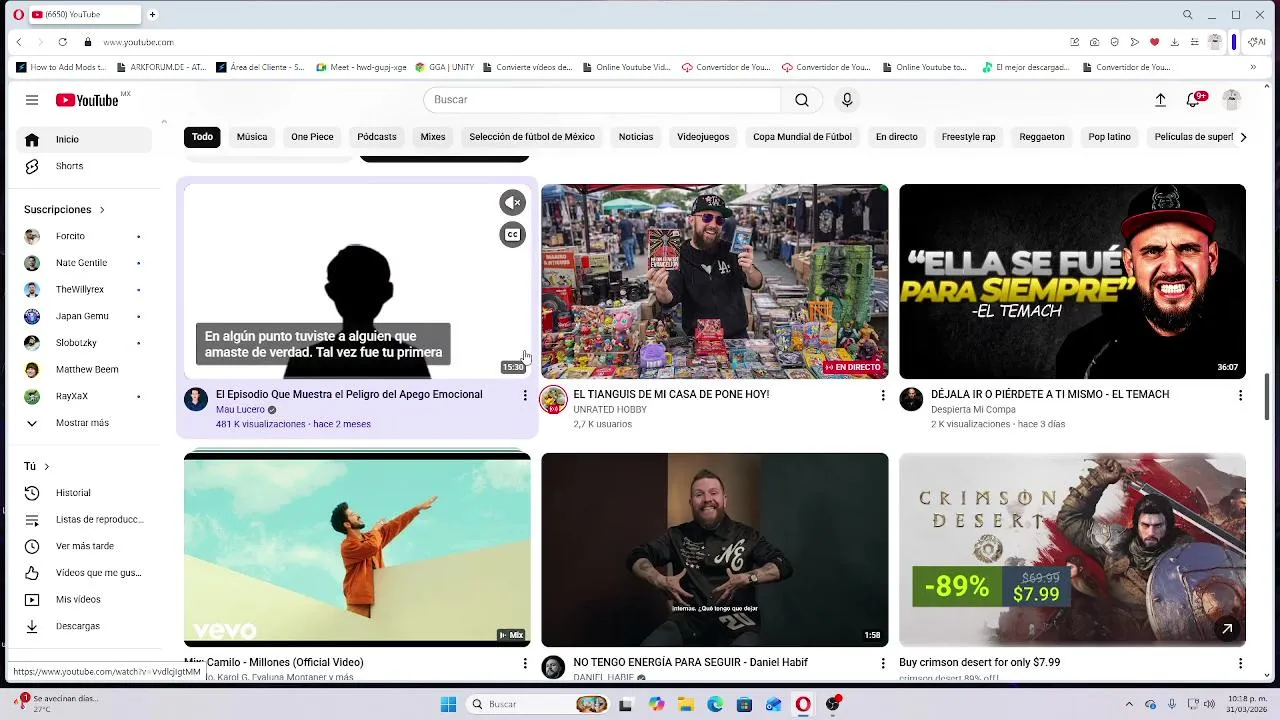
Task: Click the browser address bar
Action: (580, 42)
